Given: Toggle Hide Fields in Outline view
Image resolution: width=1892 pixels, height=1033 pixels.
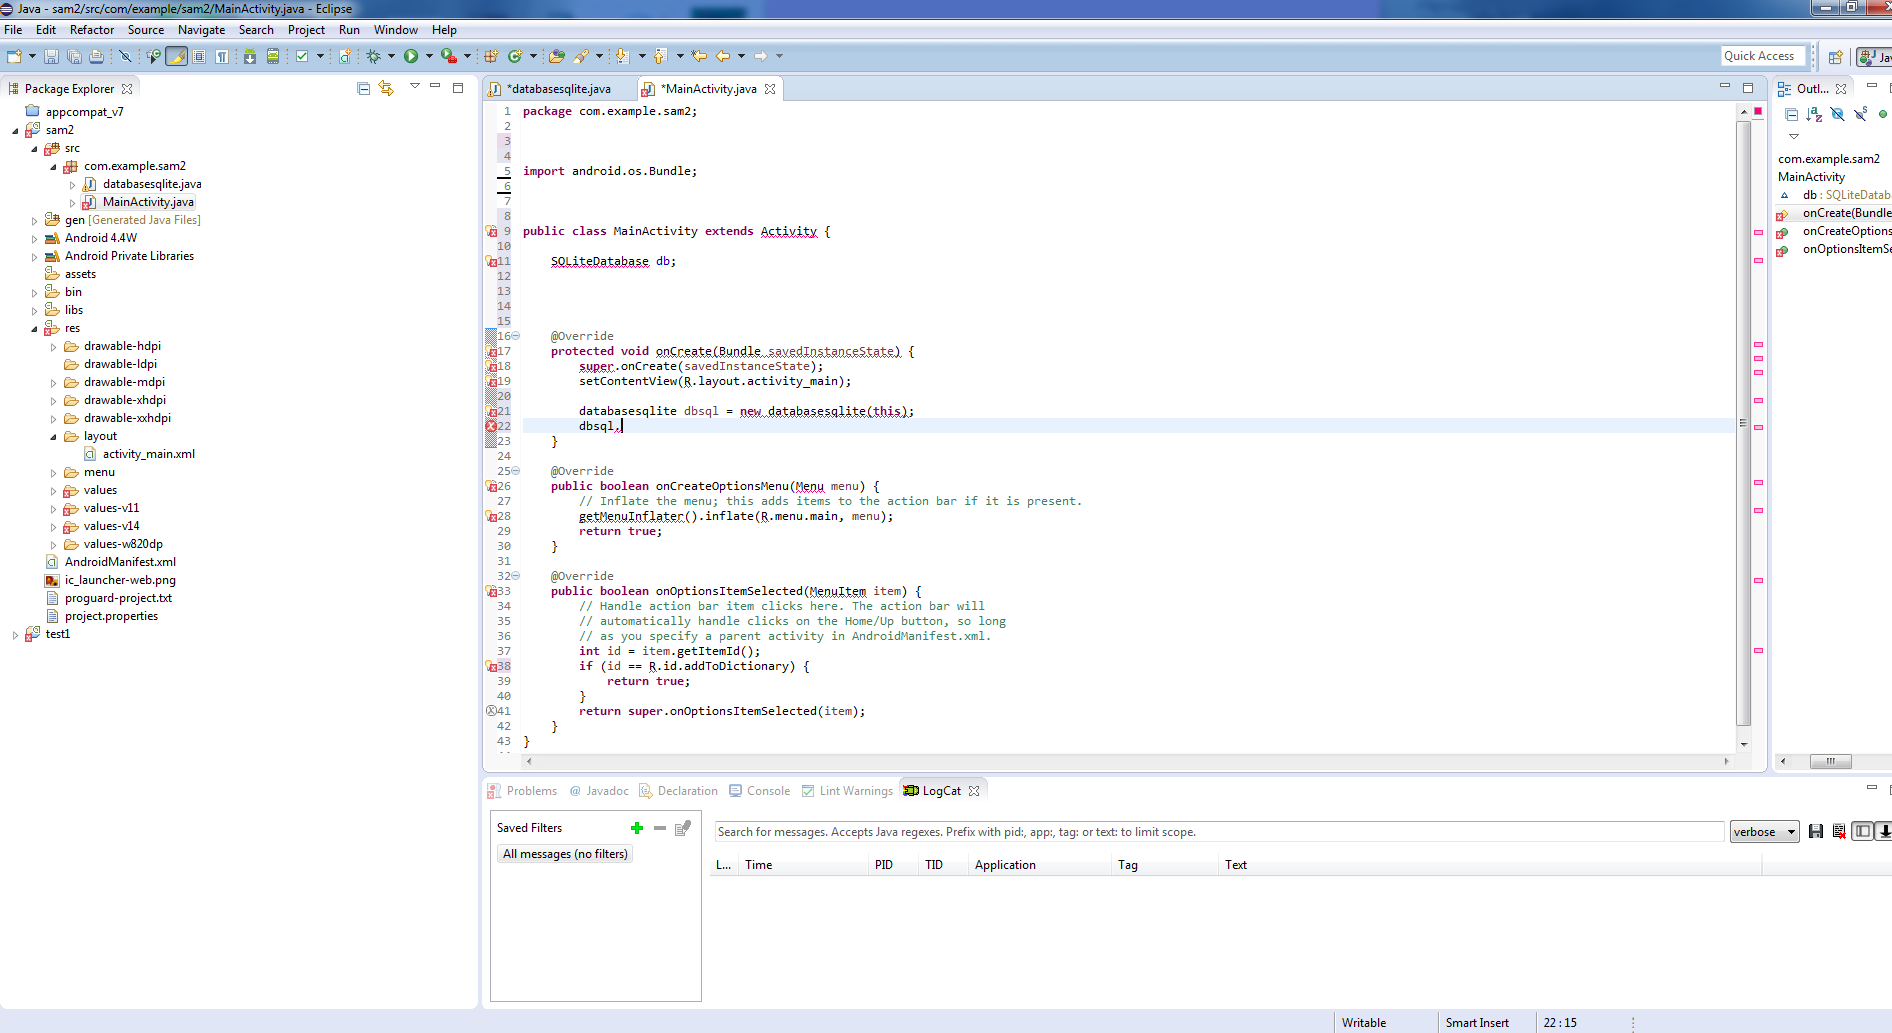Looking at the screenshot, I should click(1838, 115).
